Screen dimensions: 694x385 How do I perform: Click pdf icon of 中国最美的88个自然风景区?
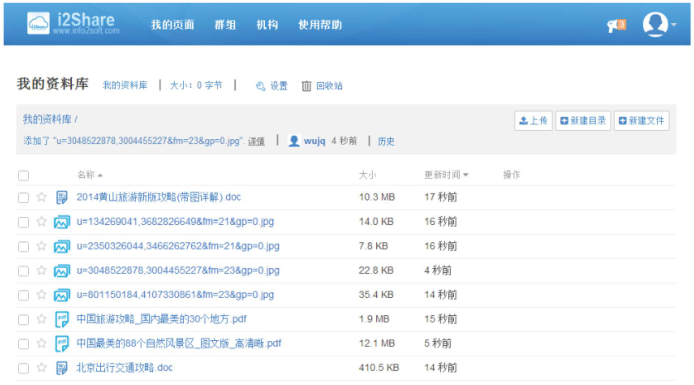coord(62,344)
